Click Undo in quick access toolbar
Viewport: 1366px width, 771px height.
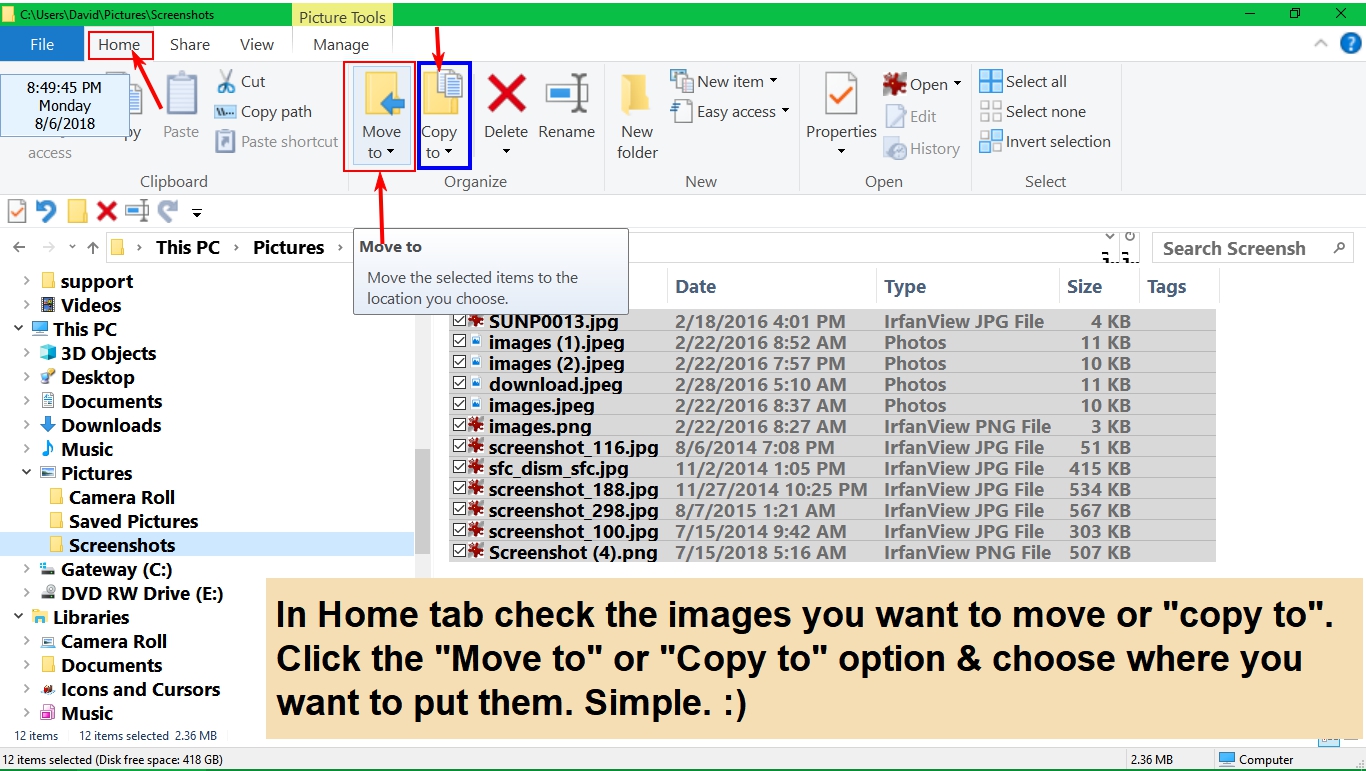46,211
